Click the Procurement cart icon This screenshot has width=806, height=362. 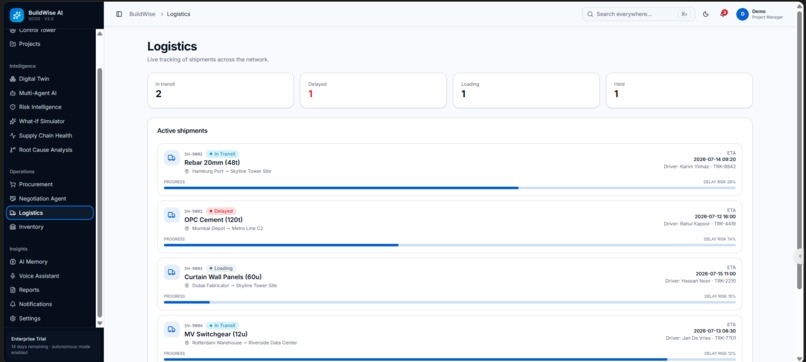pos(13,184)
